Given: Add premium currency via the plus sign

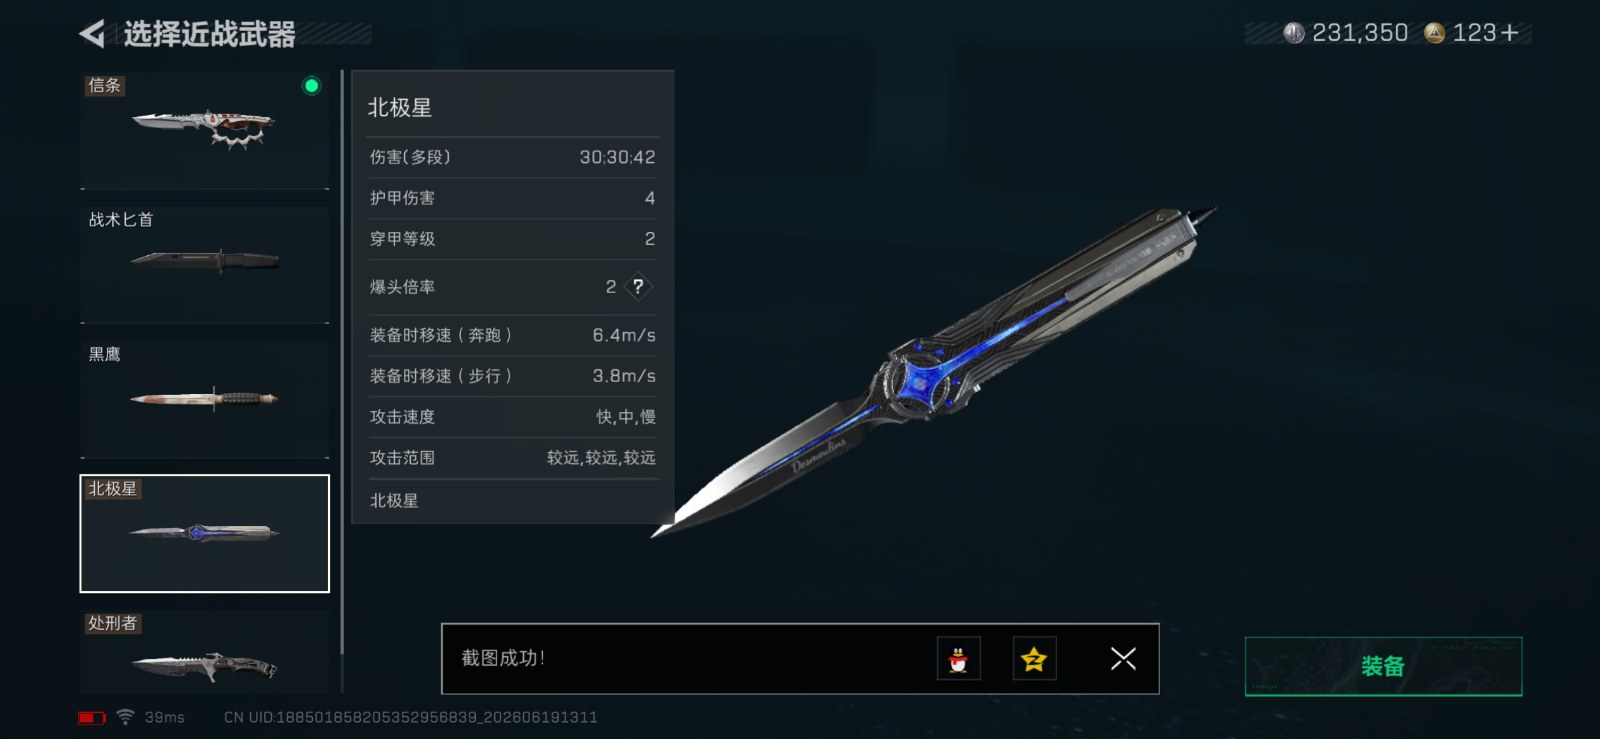Looking at the screenshot, I should [1510, 33].
